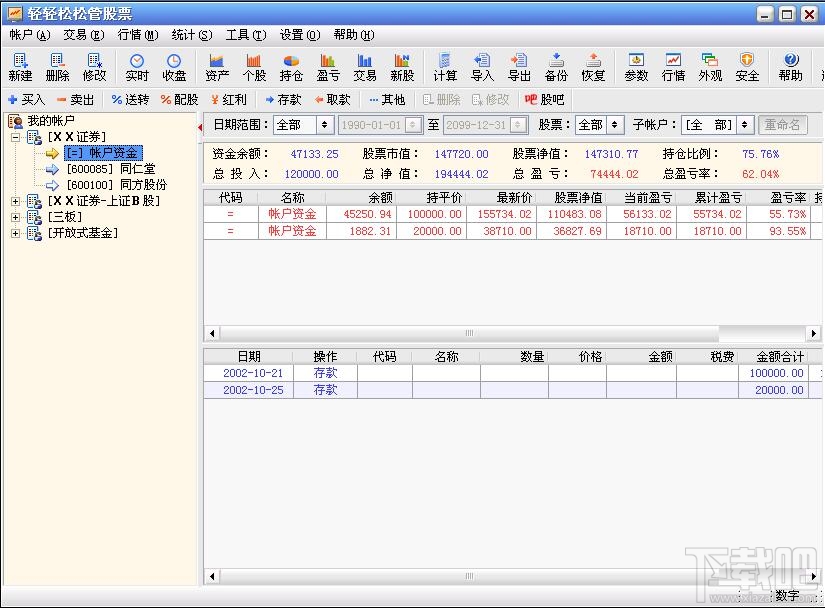
Task: Open the 盈亏 profit-loss icon
Action: pyautogui.click(x=328, y=67)
